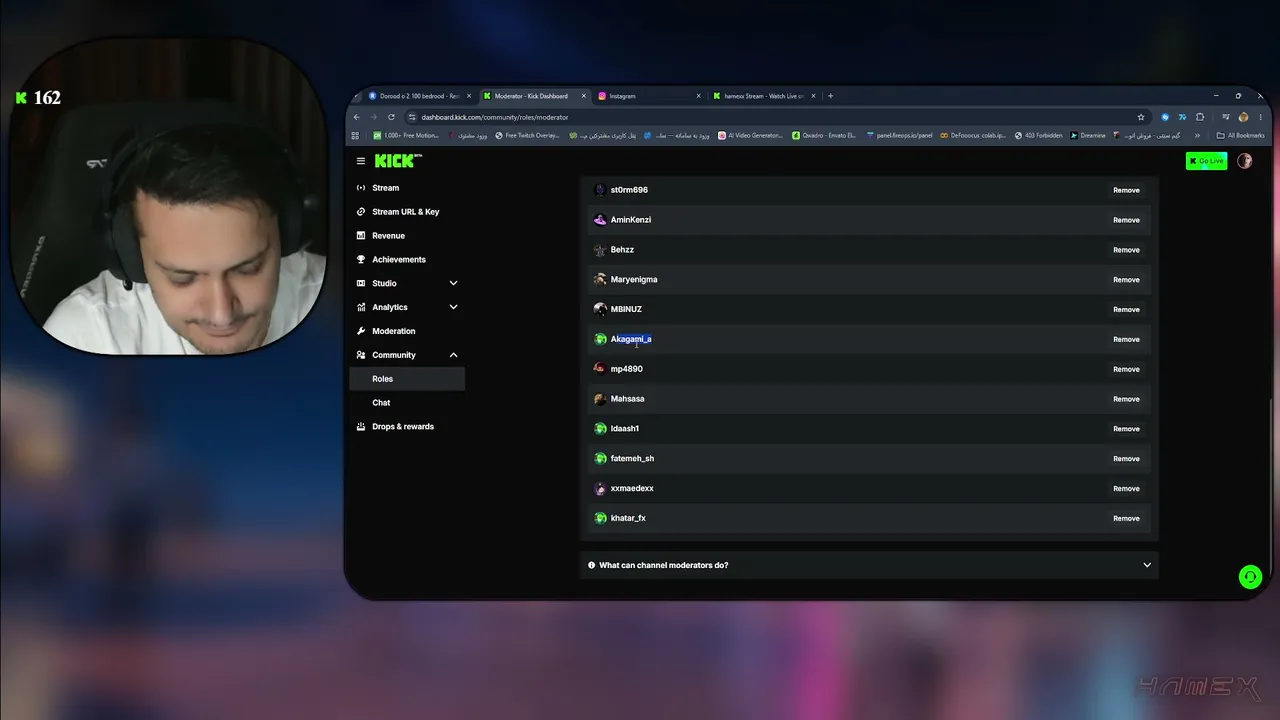Screen dimensions: 1280x720
Task: Click the Achievements trophy icon
Action: point(361,260)
